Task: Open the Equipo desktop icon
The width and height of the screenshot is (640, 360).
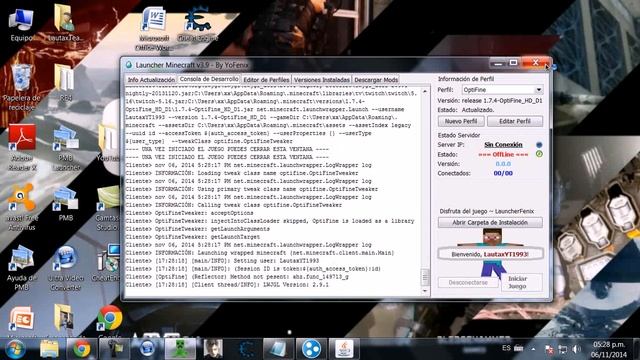Action: [21, 24]
